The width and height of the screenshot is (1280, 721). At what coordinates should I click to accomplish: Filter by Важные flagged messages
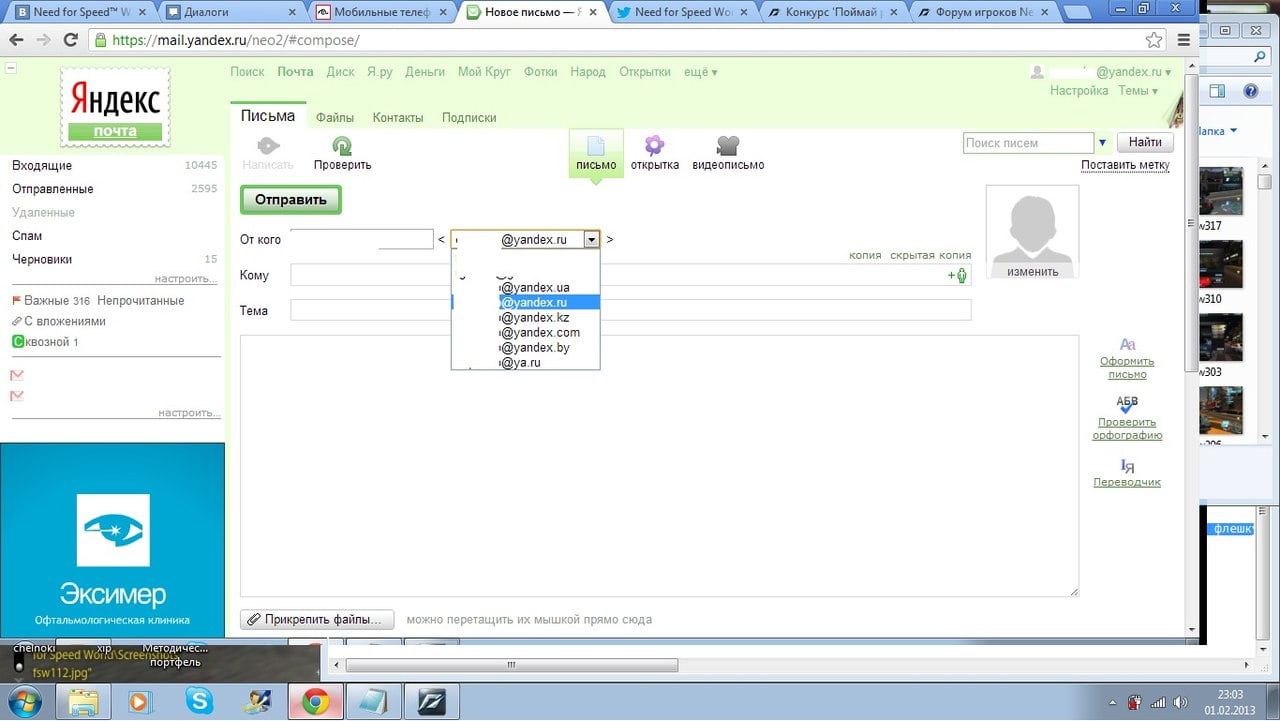point(50,301)
